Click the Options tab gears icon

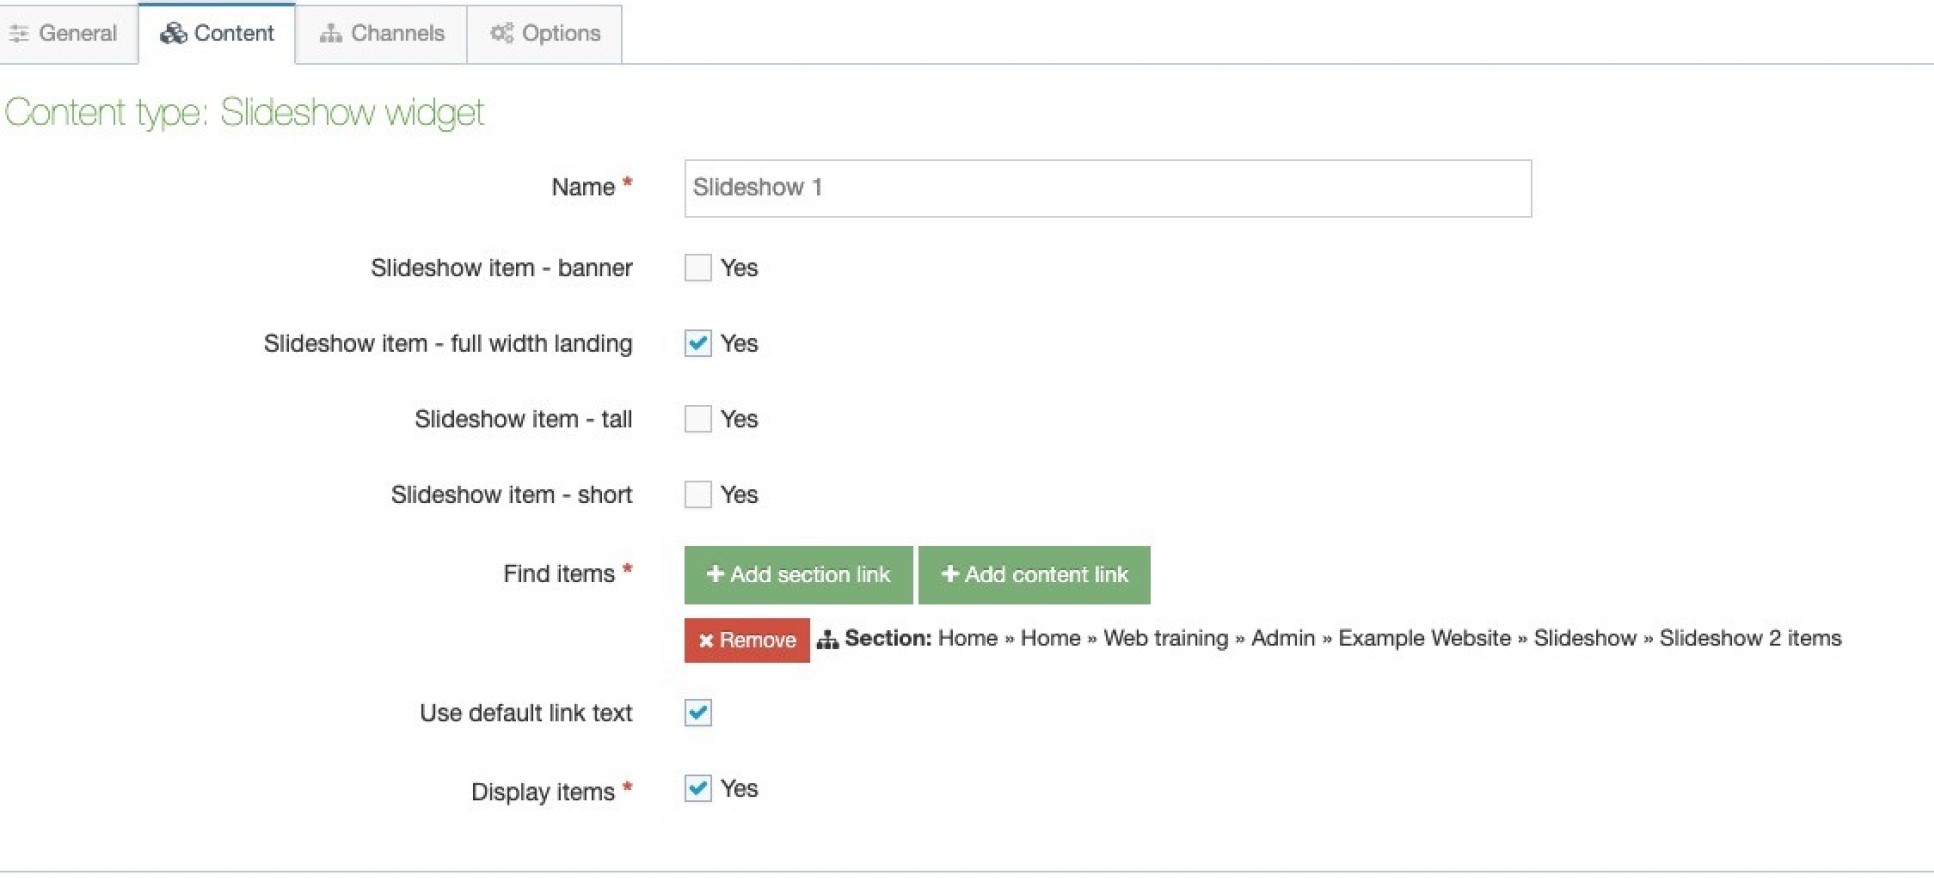pos(501,34)
